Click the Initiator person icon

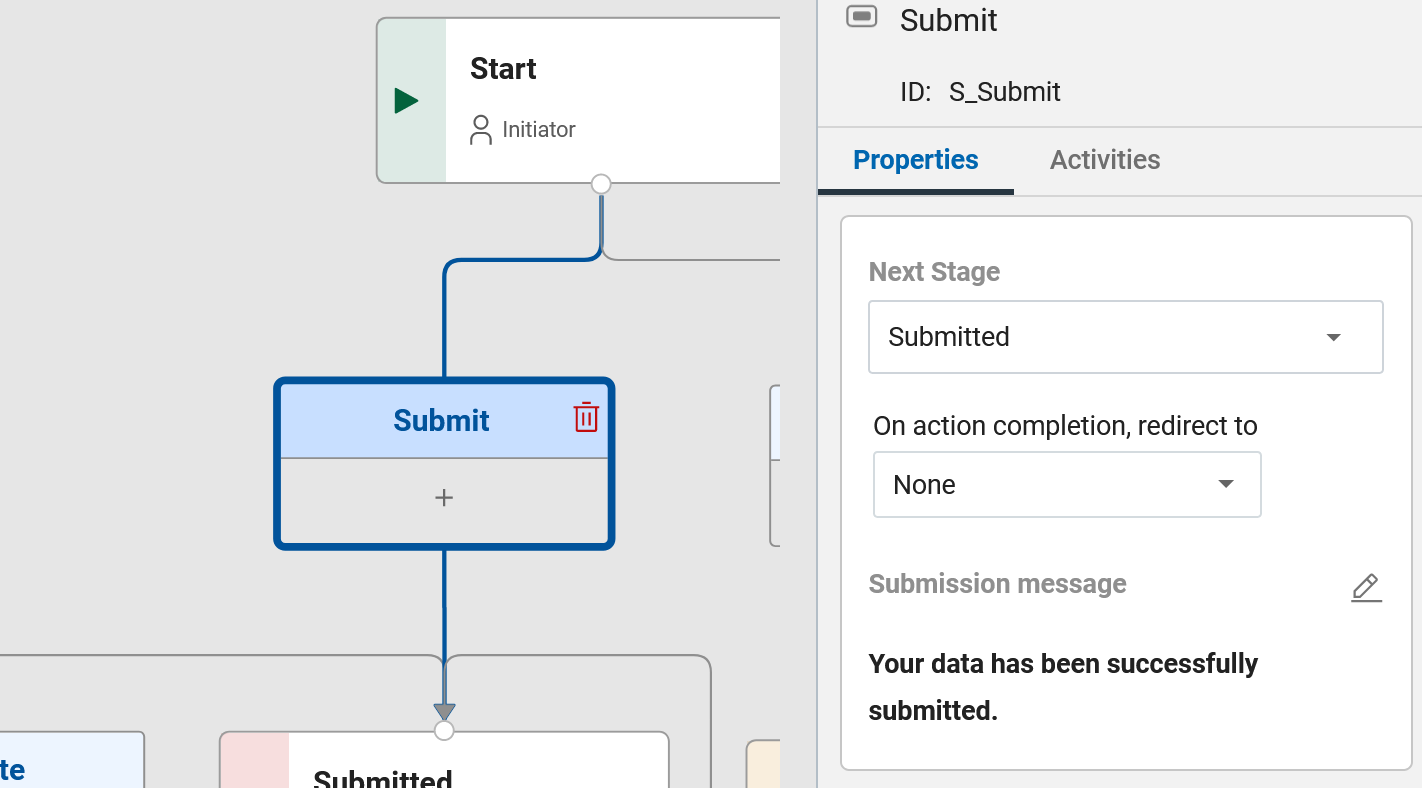[x=480, y=129]
